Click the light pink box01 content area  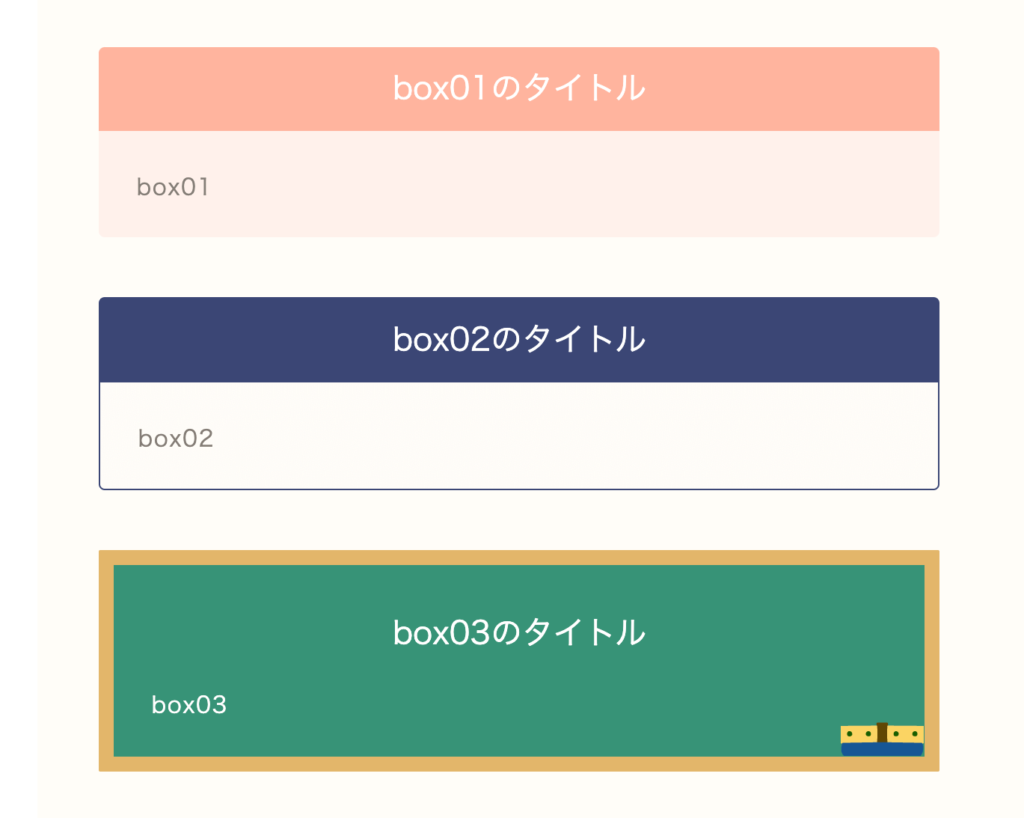tap(519, 183)
